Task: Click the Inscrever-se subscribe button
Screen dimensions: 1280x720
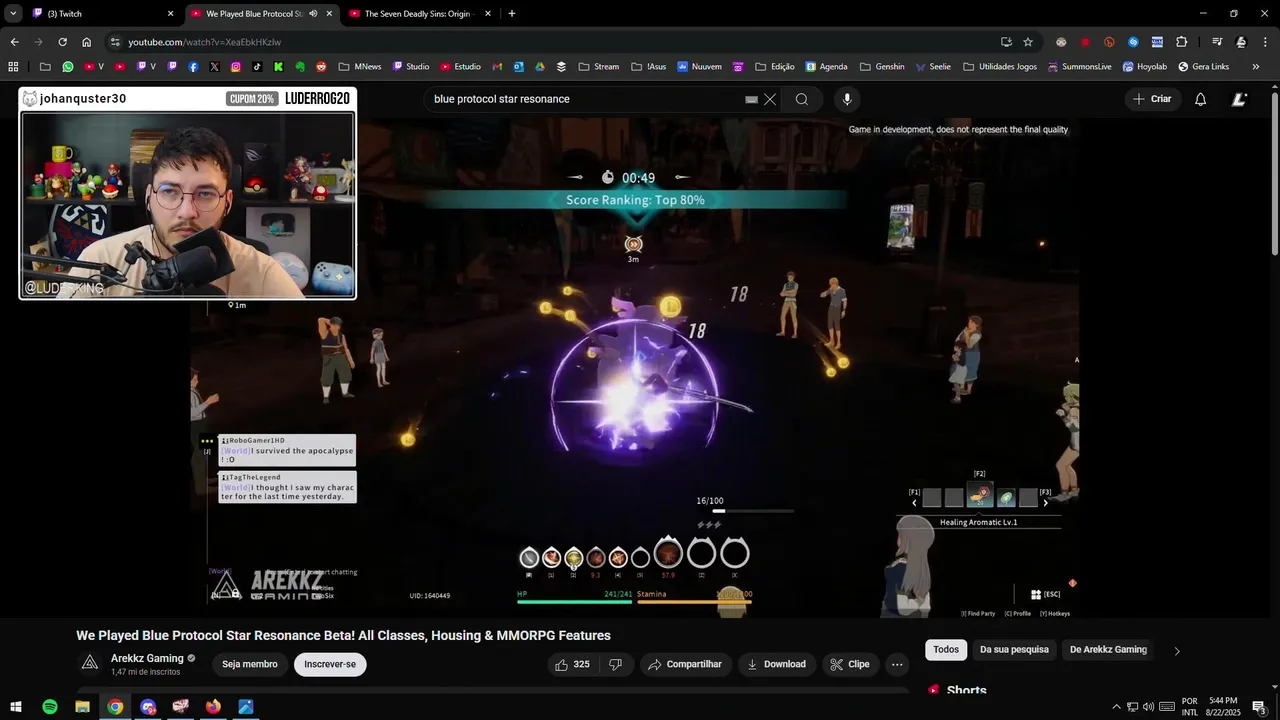Action: pos(330,664)
